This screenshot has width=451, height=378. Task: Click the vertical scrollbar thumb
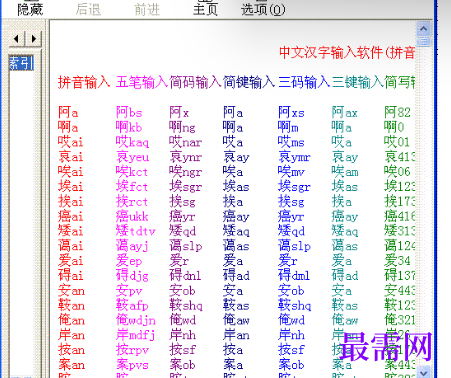click(424, 41)
